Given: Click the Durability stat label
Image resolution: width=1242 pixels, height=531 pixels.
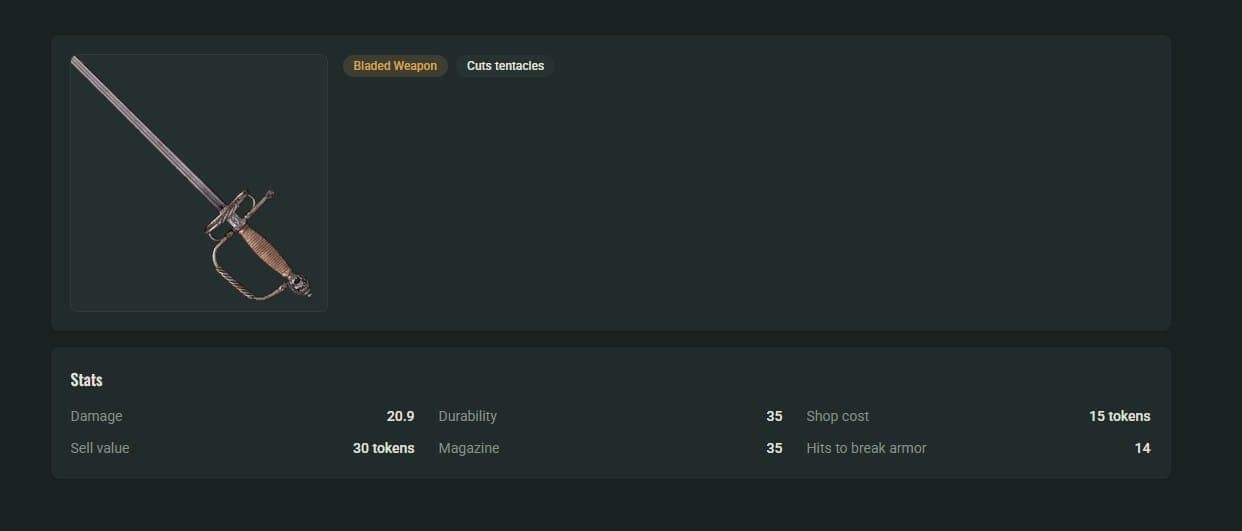Looking at the screenshot, I should point(467,416).
